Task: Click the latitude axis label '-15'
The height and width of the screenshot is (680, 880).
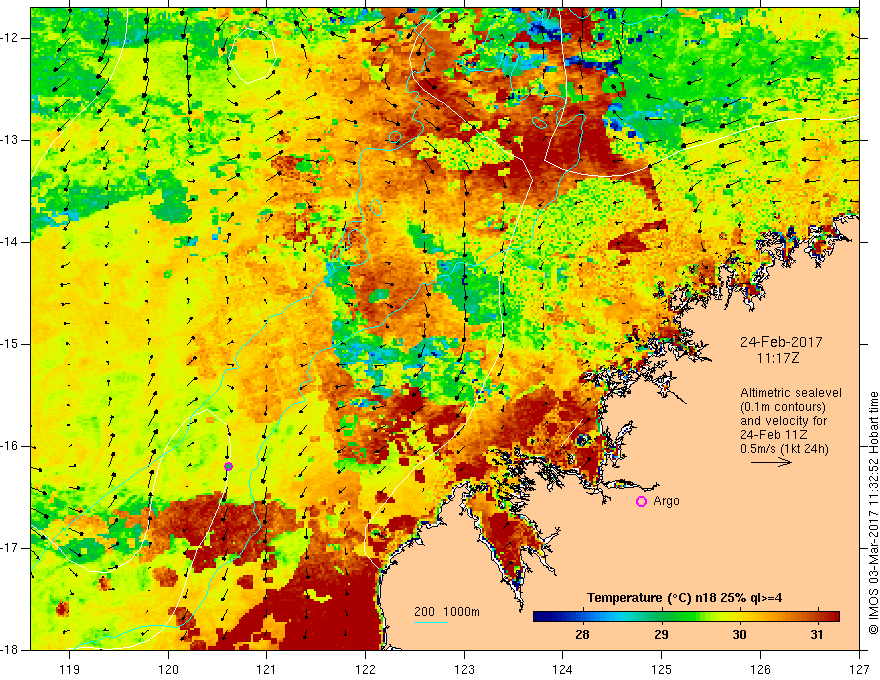Action: (11, 344)
